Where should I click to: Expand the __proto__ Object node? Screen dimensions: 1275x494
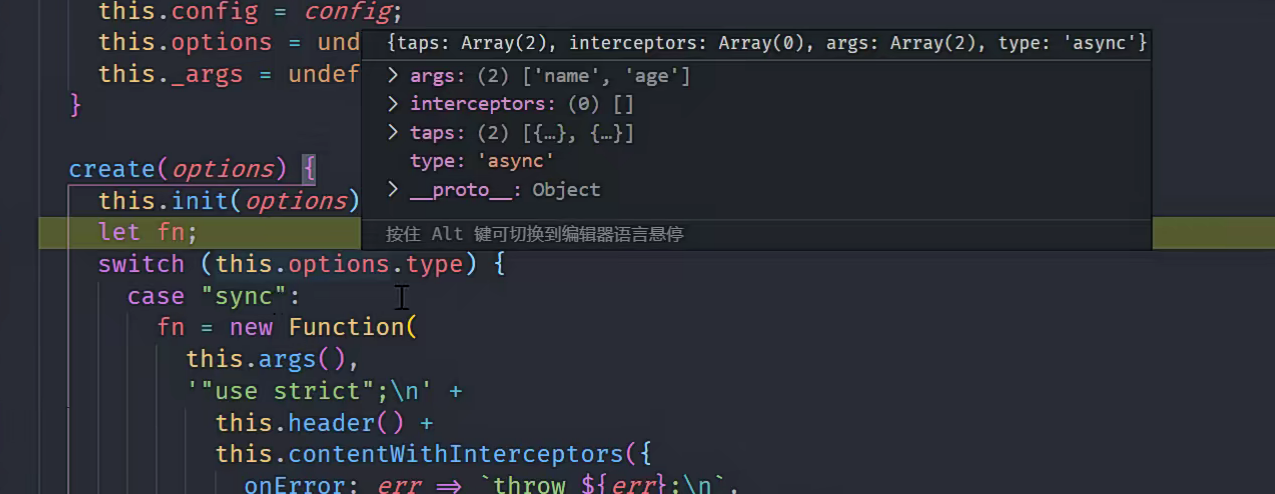[x=393, y=190]
